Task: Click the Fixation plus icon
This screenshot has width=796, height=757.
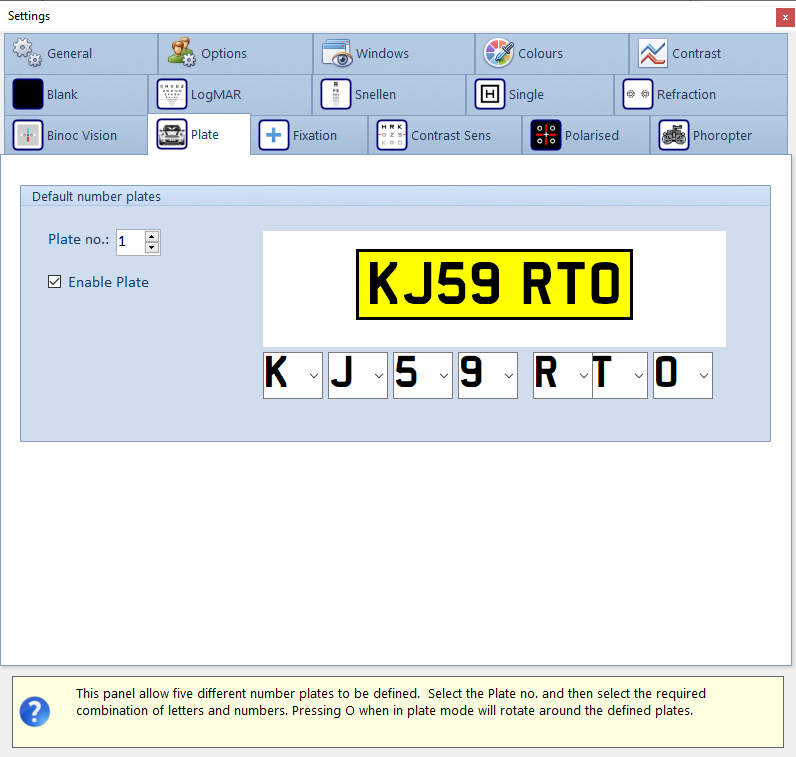Action: [274, 135]
